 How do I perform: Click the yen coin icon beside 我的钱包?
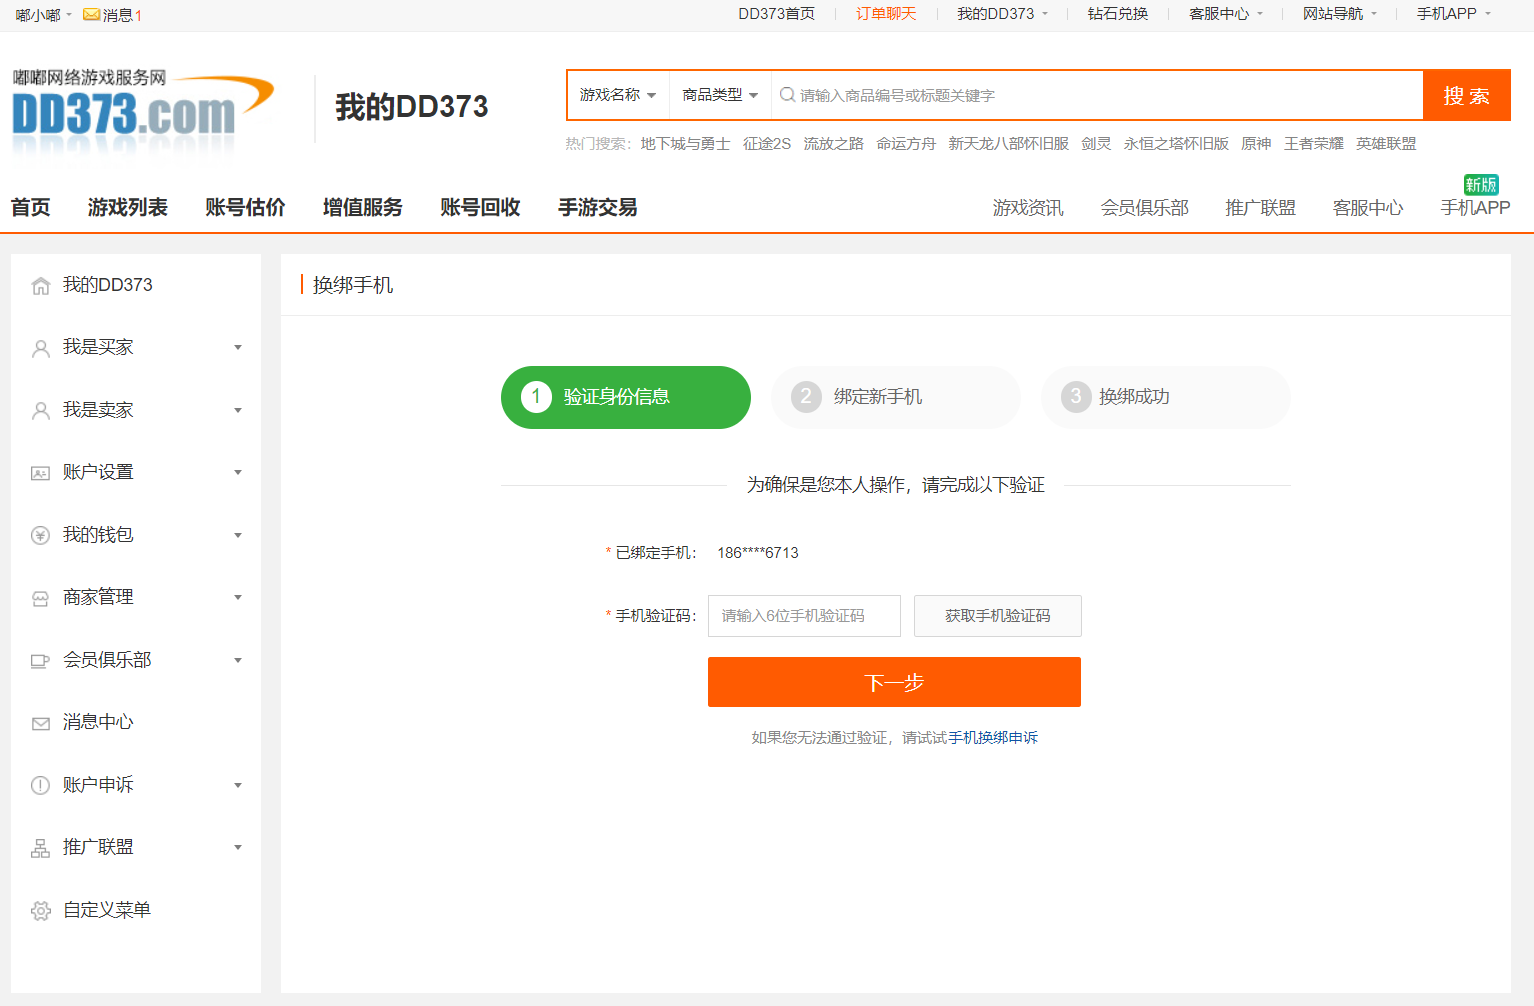41,536
